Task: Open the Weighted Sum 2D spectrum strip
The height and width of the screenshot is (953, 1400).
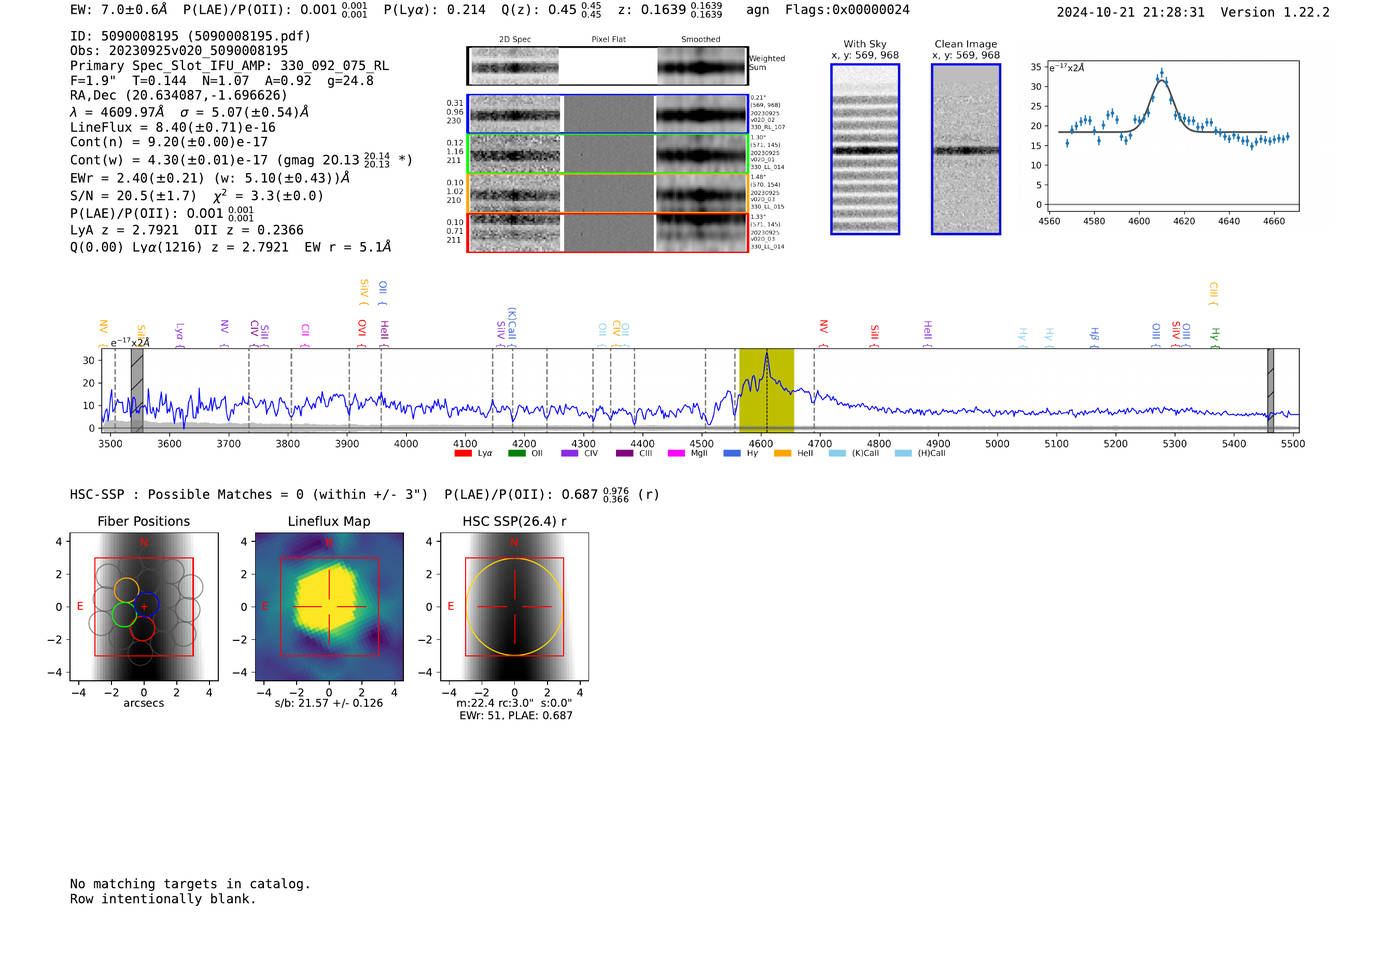Action: click(x=607, y=66)
